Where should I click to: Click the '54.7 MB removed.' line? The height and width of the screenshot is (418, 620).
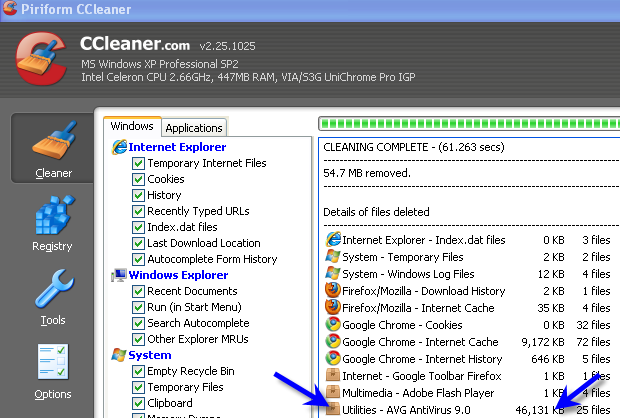click(367, 173)
